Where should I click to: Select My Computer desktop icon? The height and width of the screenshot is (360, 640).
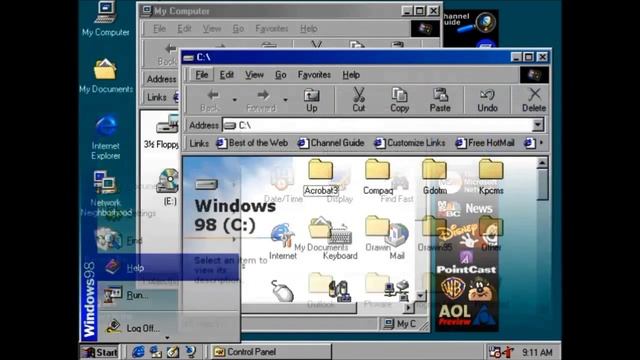click(106, 19)
